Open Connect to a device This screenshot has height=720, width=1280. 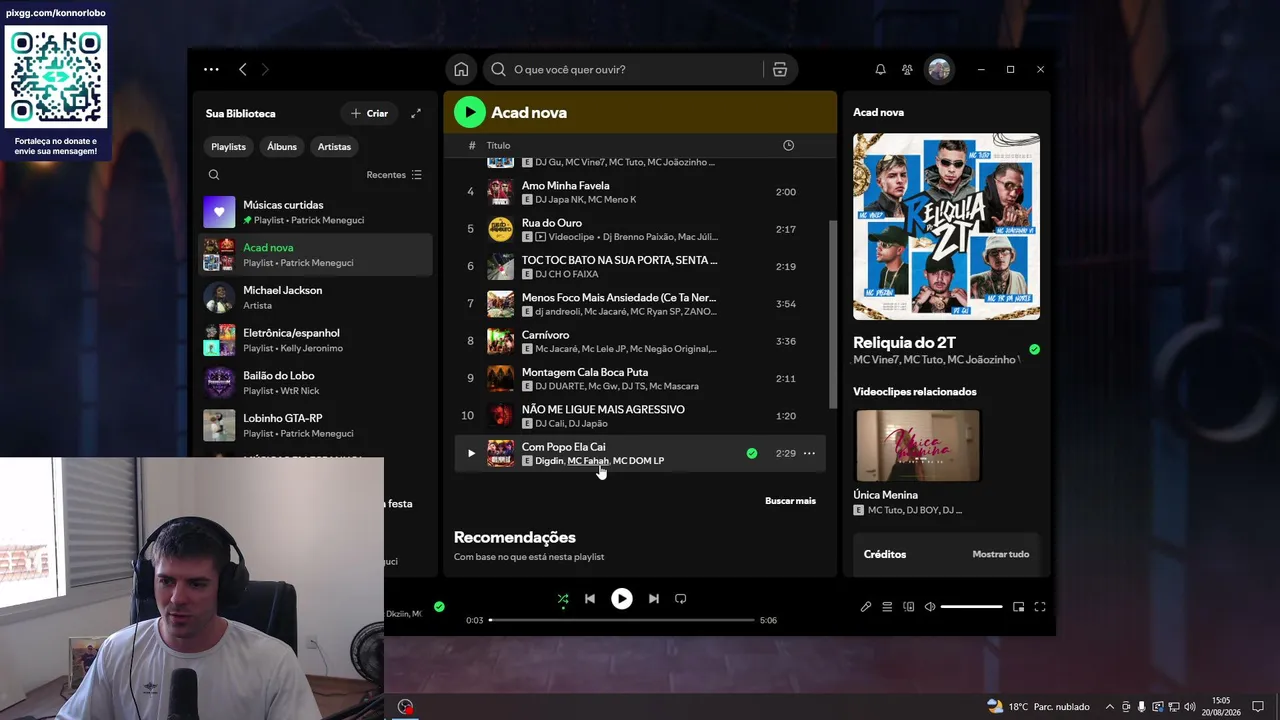click(909, 607)
